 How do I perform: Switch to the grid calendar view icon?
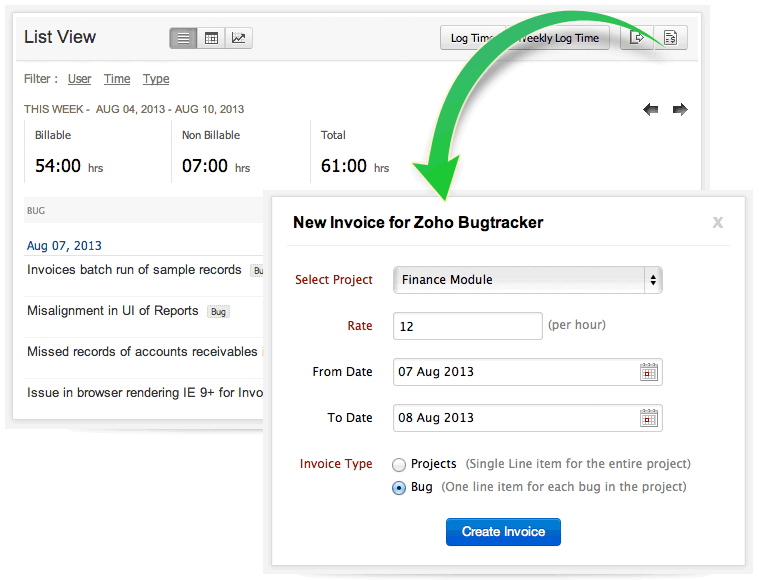pyautogui.click(x=211, y=38)
